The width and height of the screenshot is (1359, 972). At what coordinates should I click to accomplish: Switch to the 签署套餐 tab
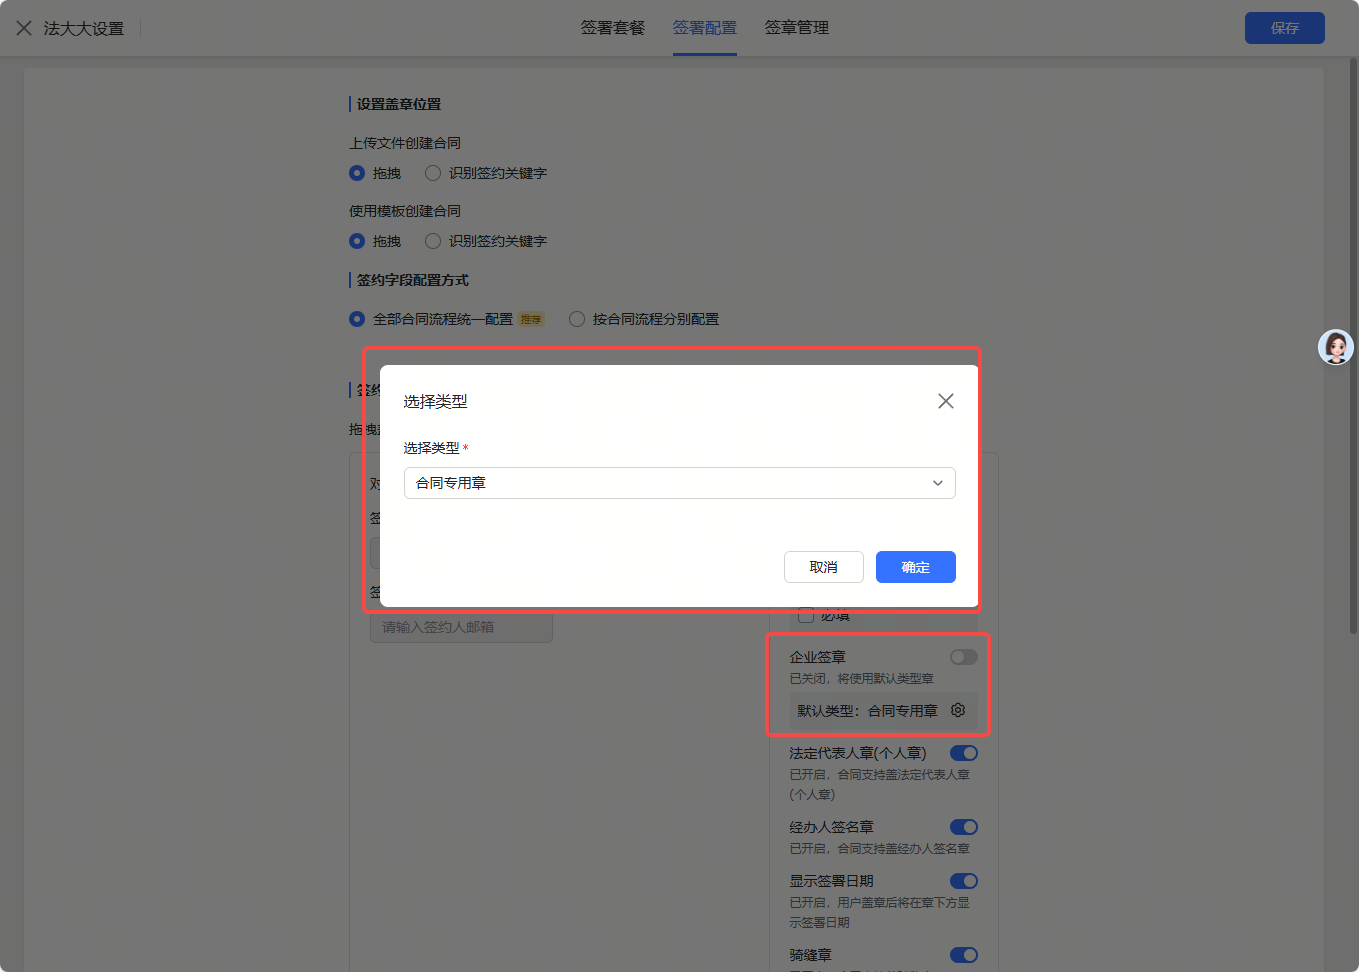[612, 28]
